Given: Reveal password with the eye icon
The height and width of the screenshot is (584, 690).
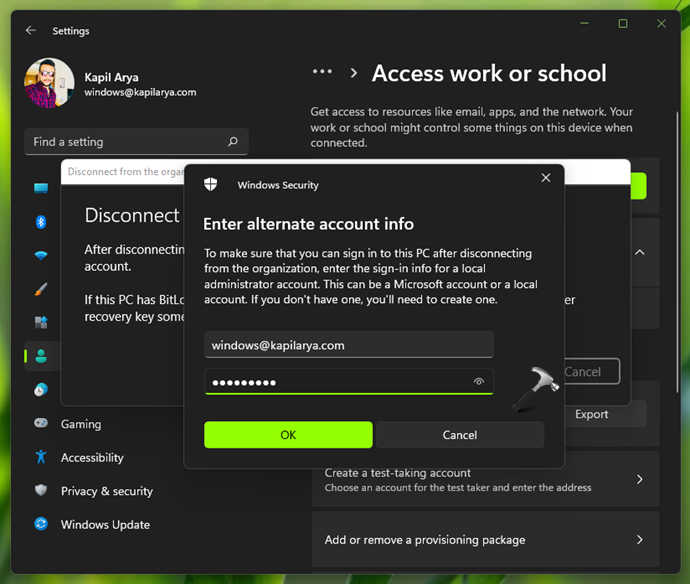Looking at the screenshot, I should [479, 382].
